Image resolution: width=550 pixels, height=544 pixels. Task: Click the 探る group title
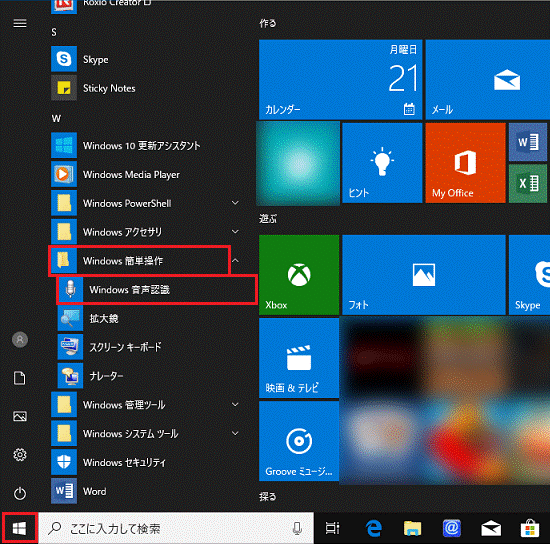[x=268, y=496]
